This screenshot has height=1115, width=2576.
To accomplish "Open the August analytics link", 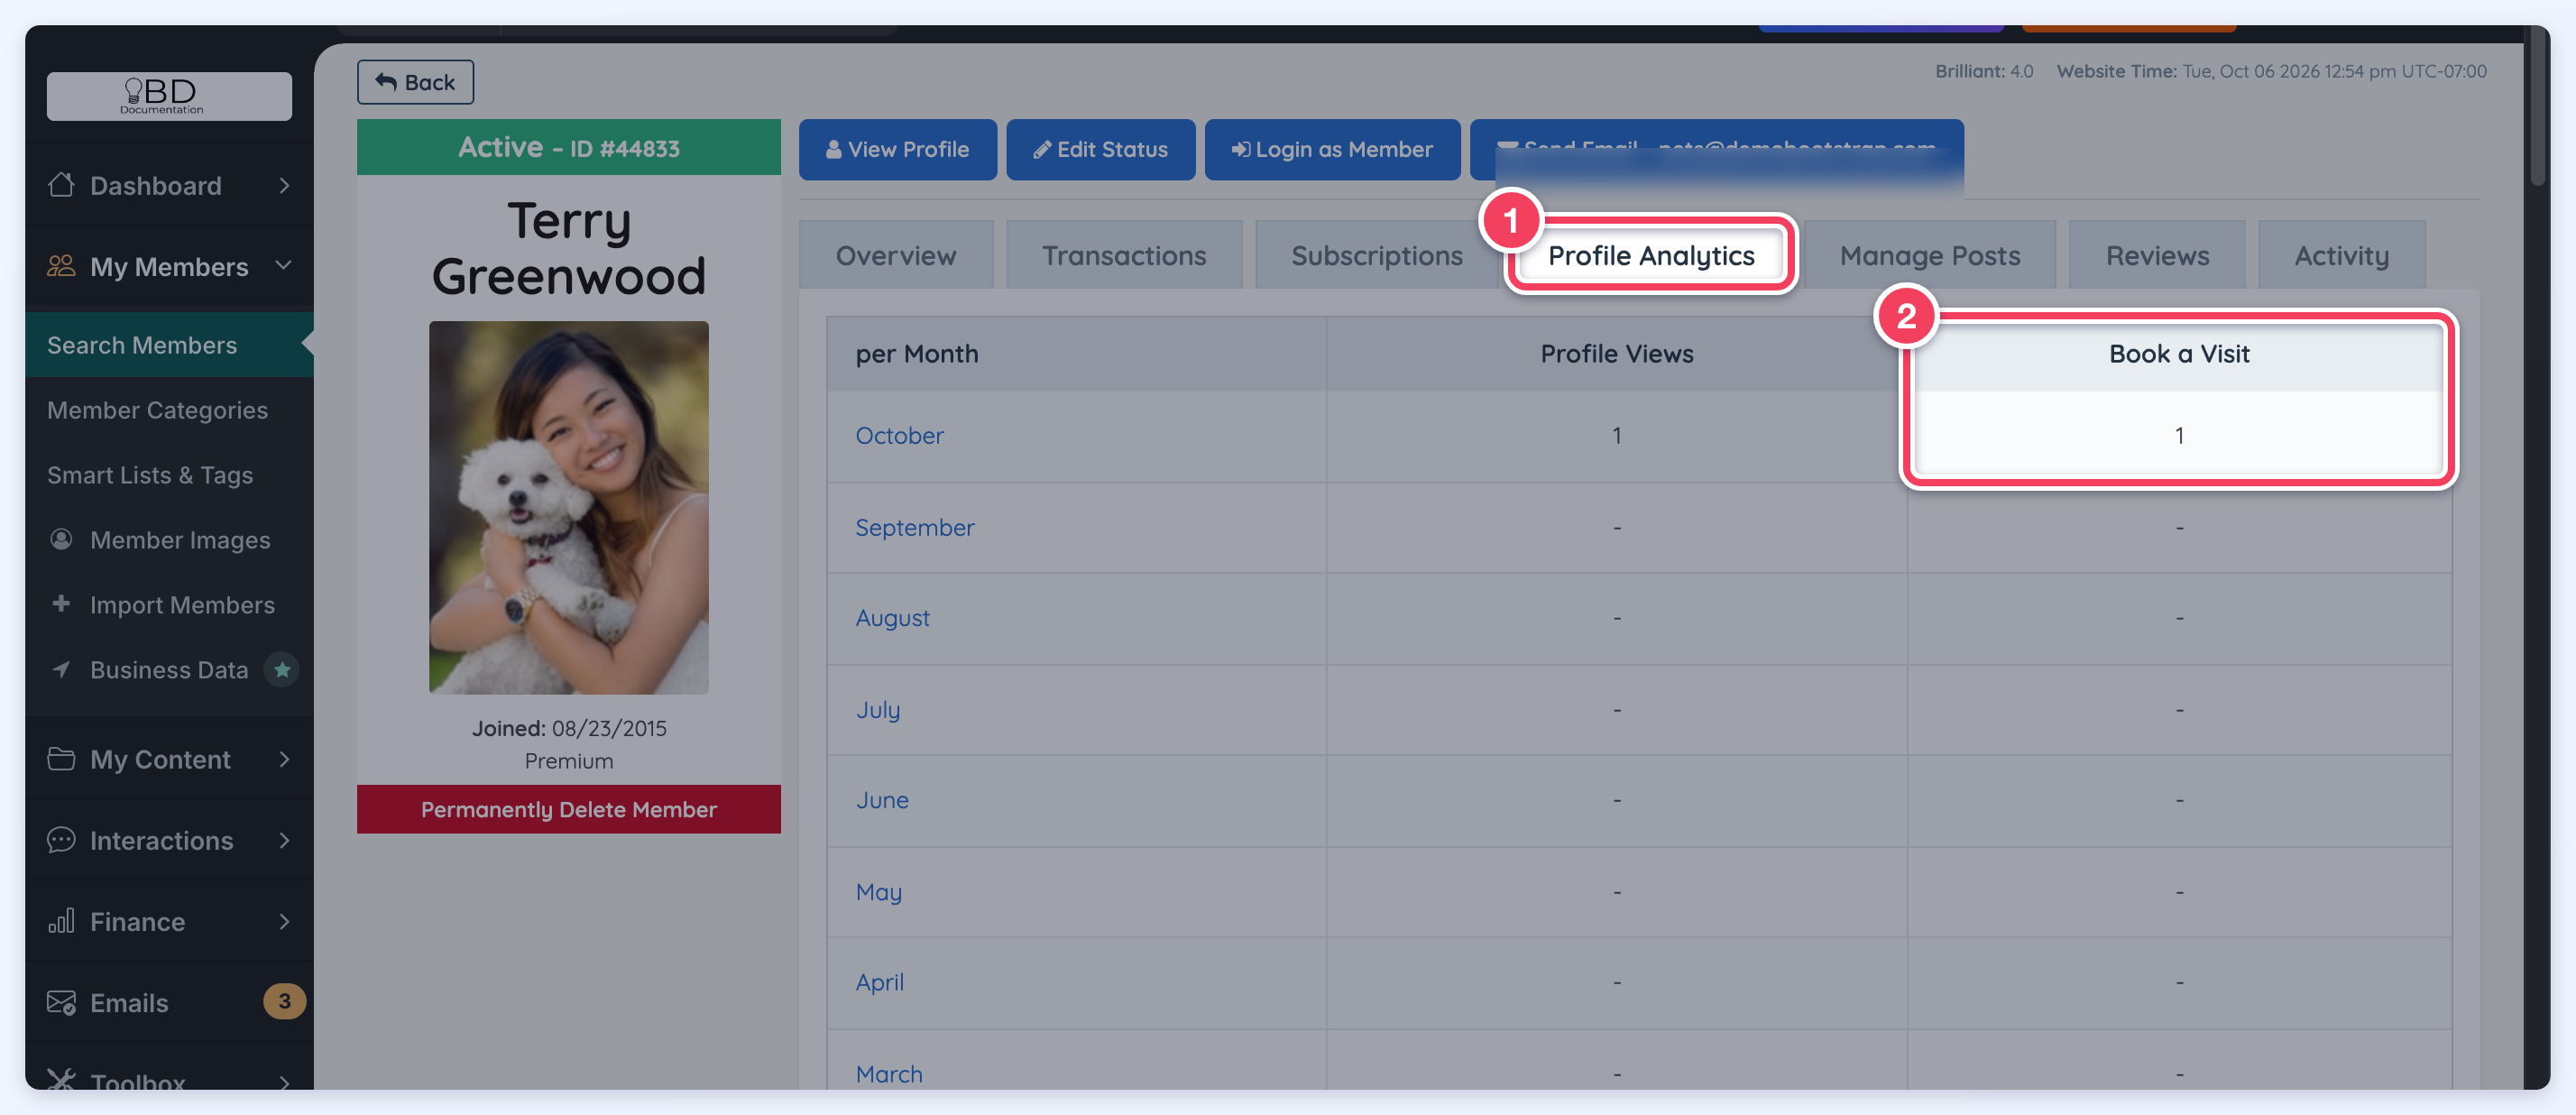I will pyautogui.click(x=892, y=618).
